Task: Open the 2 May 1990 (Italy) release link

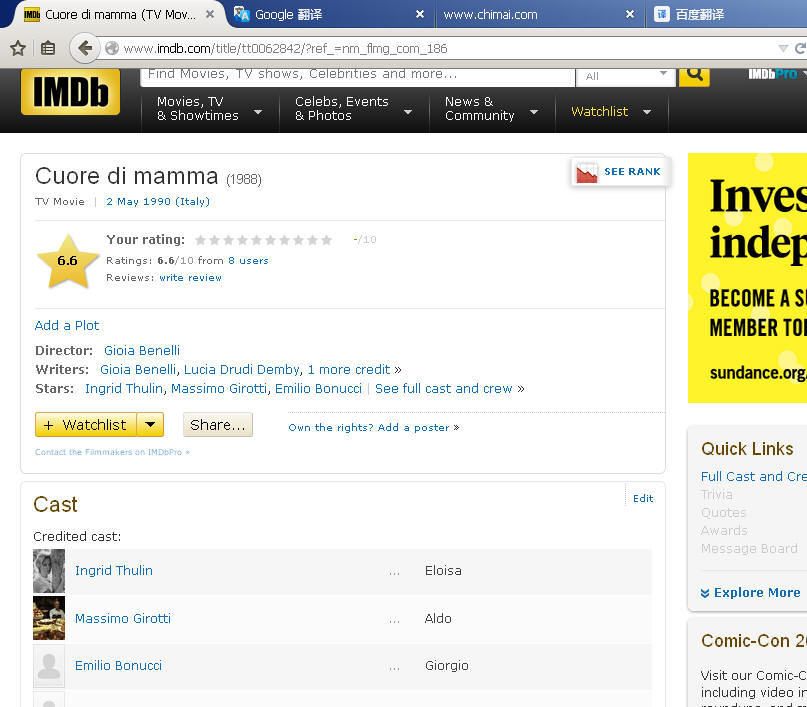Action: click(158, 202)
